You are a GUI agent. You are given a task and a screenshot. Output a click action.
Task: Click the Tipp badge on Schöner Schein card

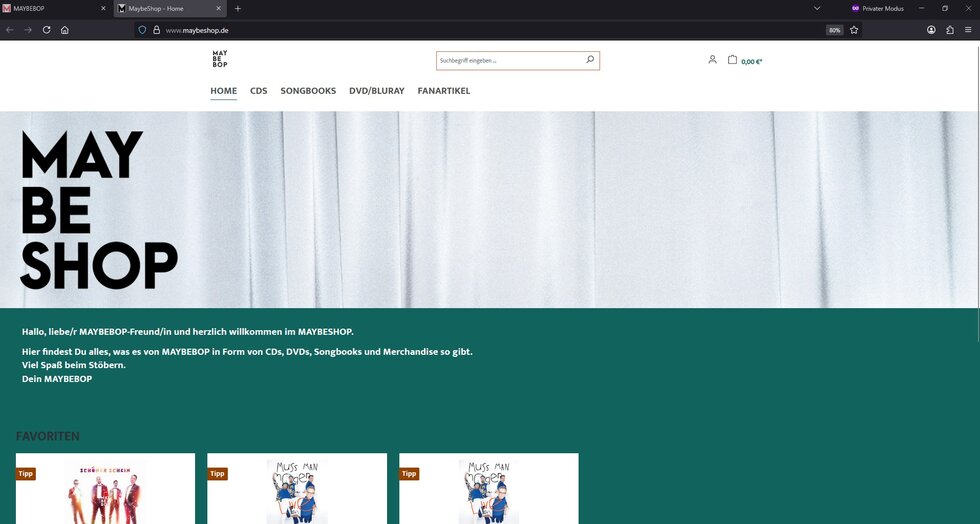[x=26, y=473]
